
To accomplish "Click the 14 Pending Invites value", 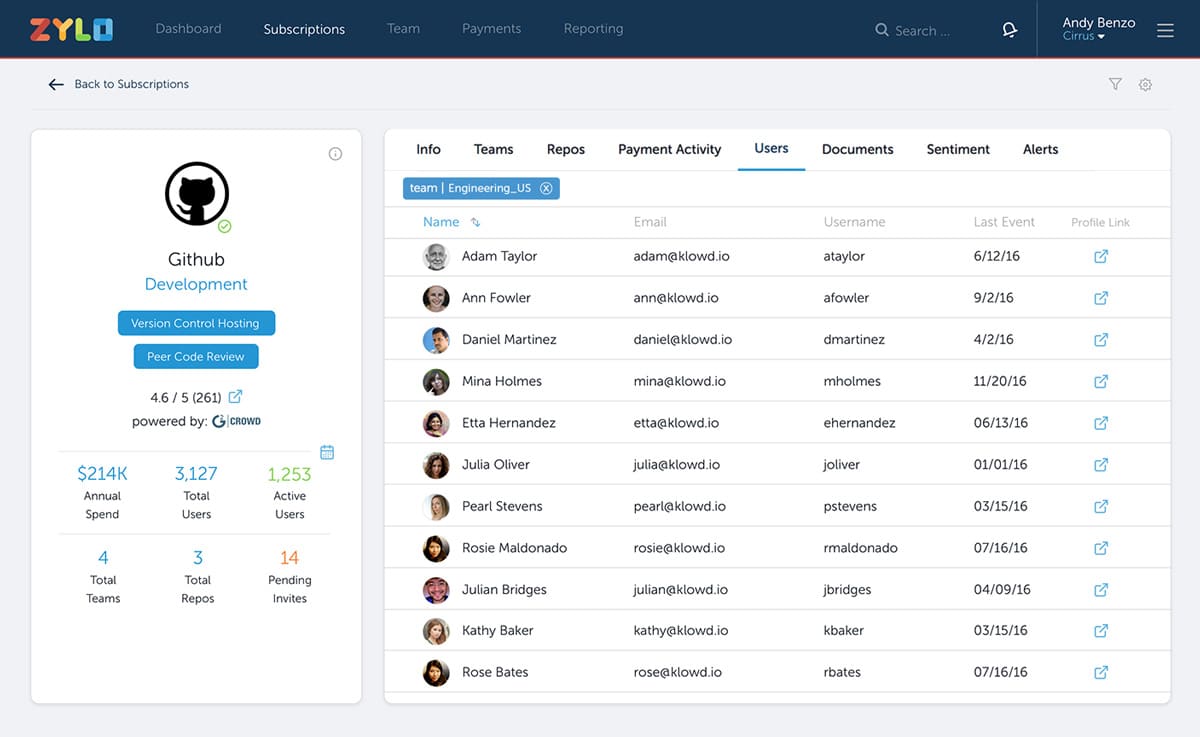I will point(289,557).
